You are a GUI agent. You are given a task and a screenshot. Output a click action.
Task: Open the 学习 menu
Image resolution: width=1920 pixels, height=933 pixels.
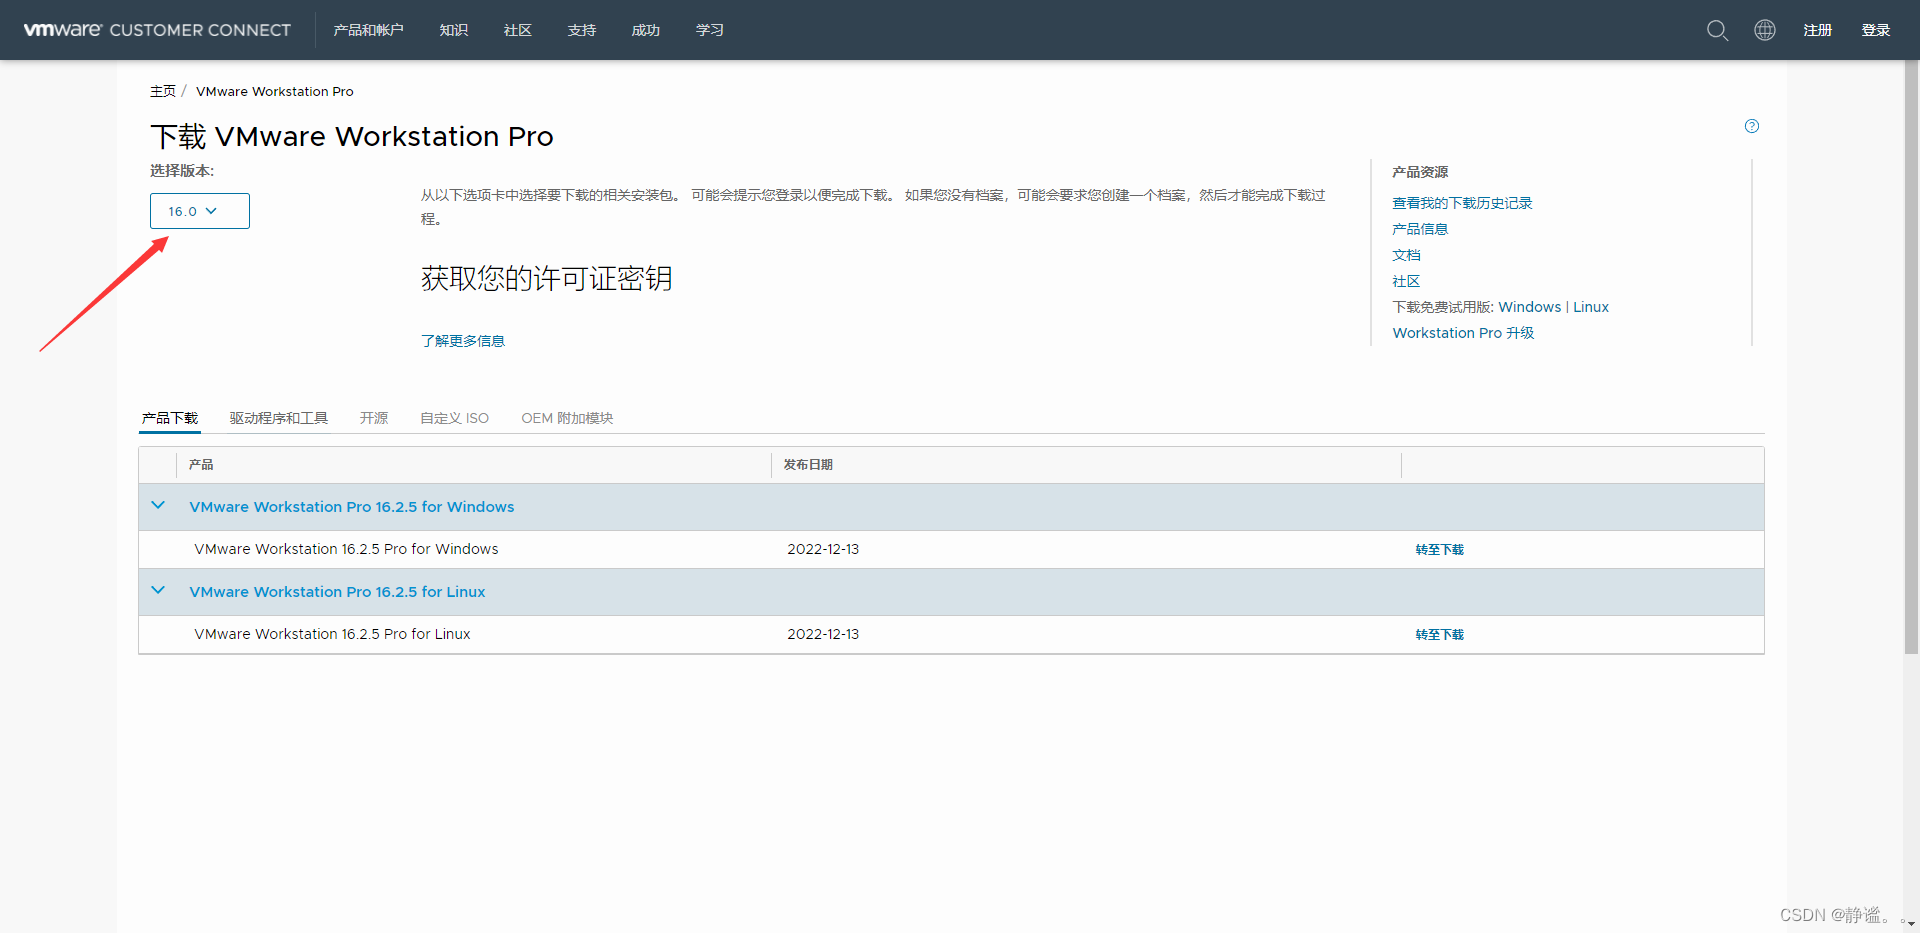710,30
